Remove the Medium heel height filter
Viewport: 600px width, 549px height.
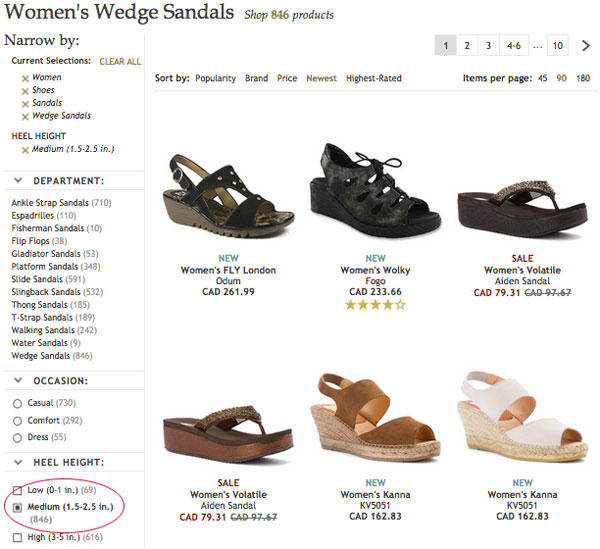pyautogui.click(x=25, y=150)
